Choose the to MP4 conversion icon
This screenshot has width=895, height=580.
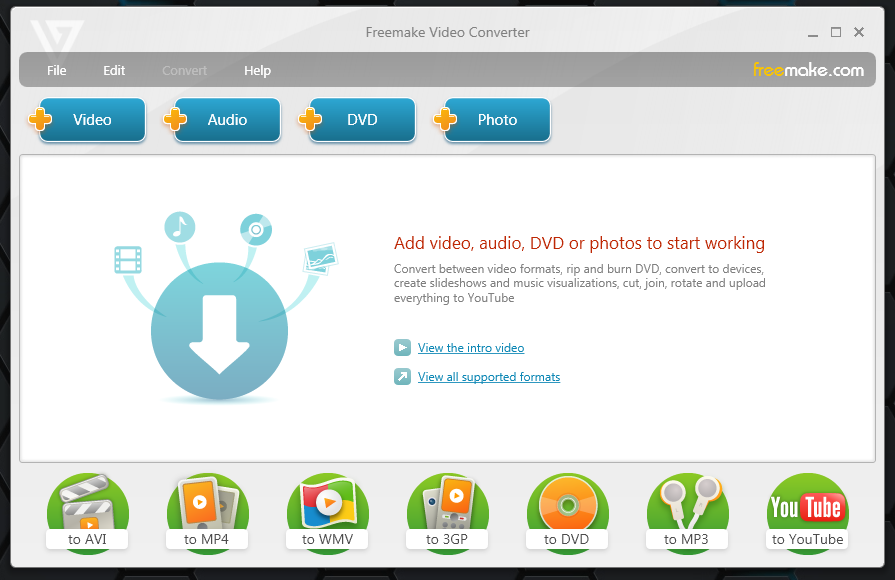(207, 513)
